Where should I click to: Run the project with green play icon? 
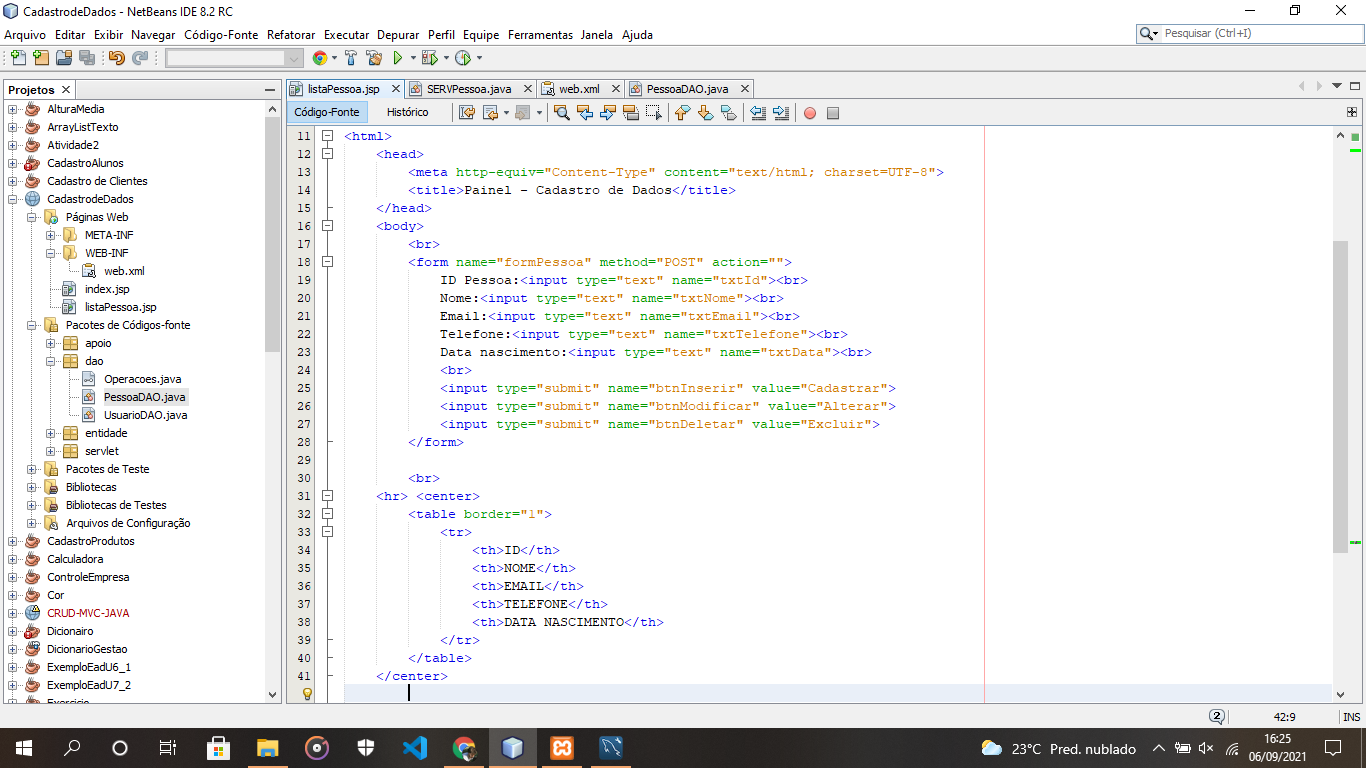coord(397,58)
